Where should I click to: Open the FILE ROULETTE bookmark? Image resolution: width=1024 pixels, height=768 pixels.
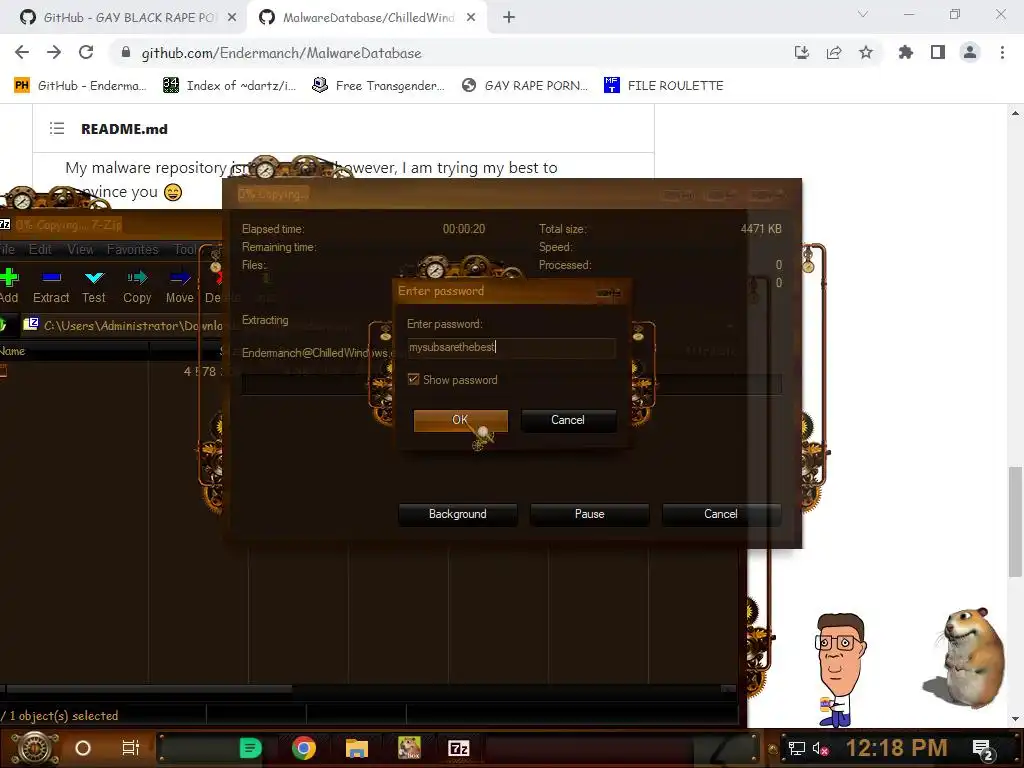(664, 86)
